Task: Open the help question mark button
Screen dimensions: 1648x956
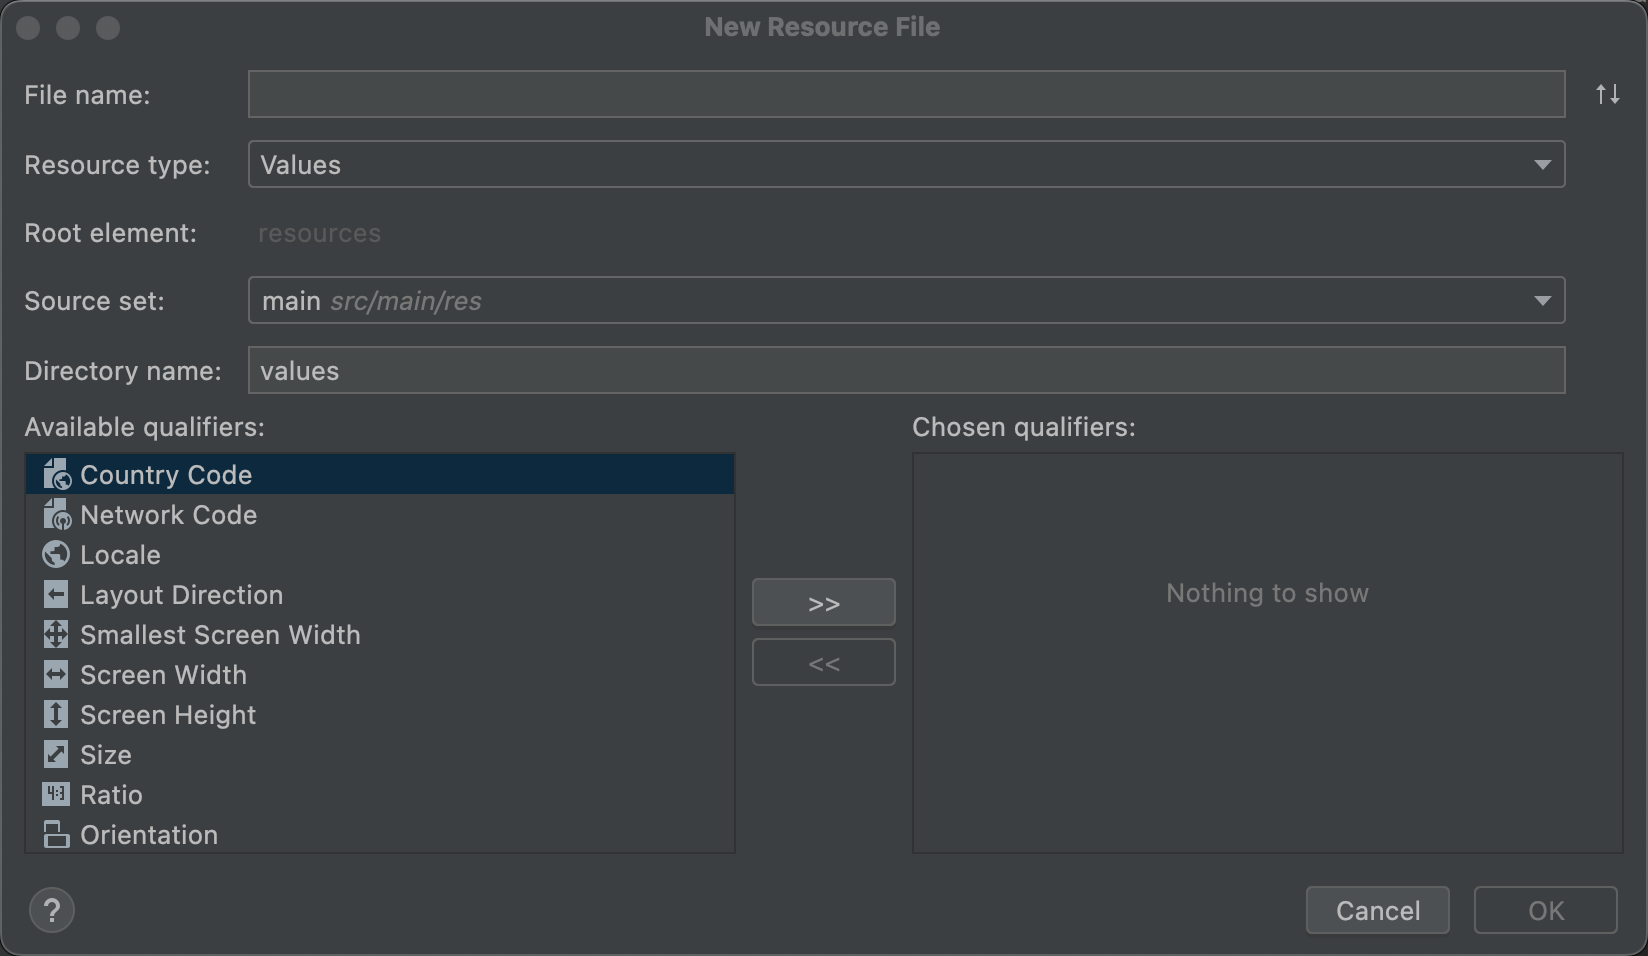Action: pyautogui.click(x=52, y=911)
